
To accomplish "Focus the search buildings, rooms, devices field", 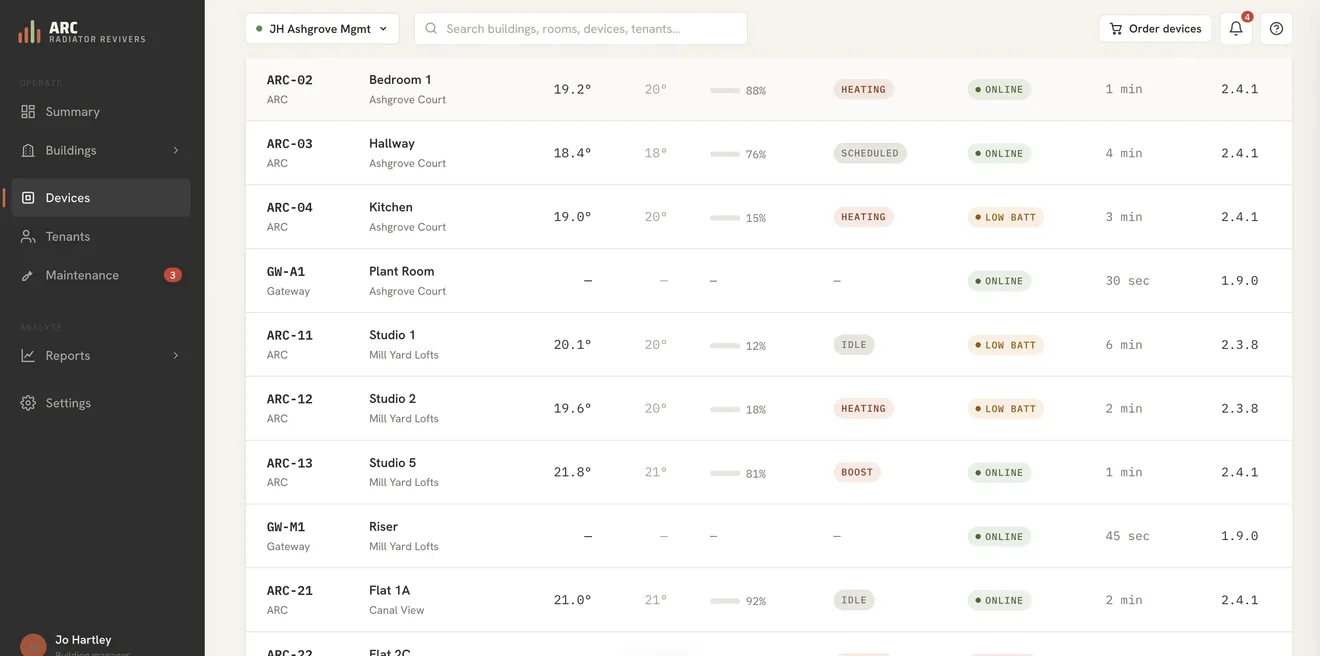I will (x=581, y=29).
